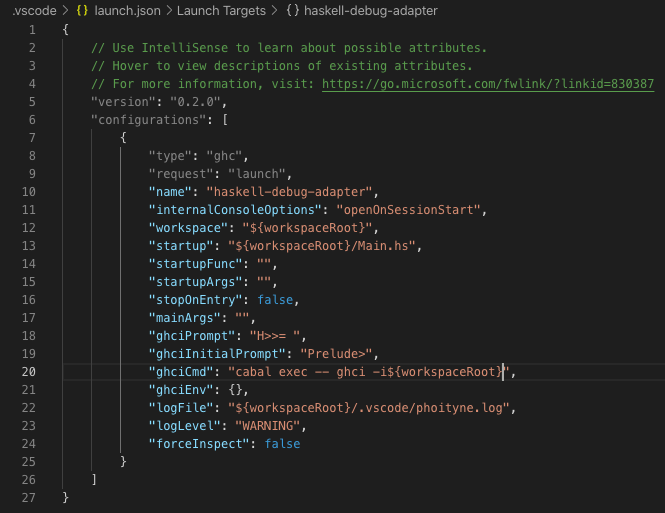Click the "type" key on line 8
The width and height of the screenshot is (665, 513).
pos(170,156)
